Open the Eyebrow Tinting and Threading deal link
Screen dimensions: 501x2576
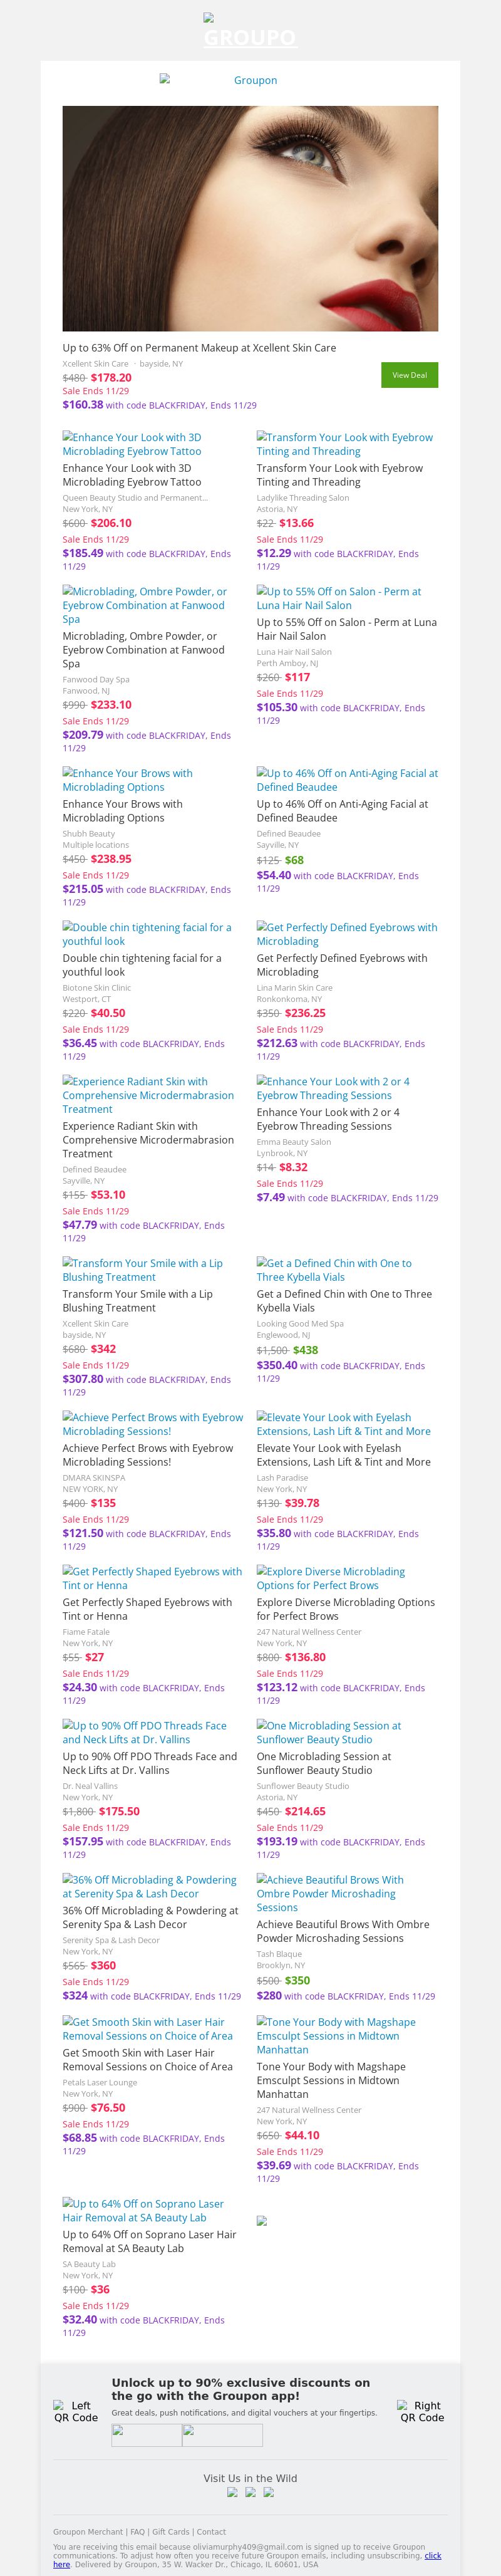pyautogui.click(x=344, y=444)
